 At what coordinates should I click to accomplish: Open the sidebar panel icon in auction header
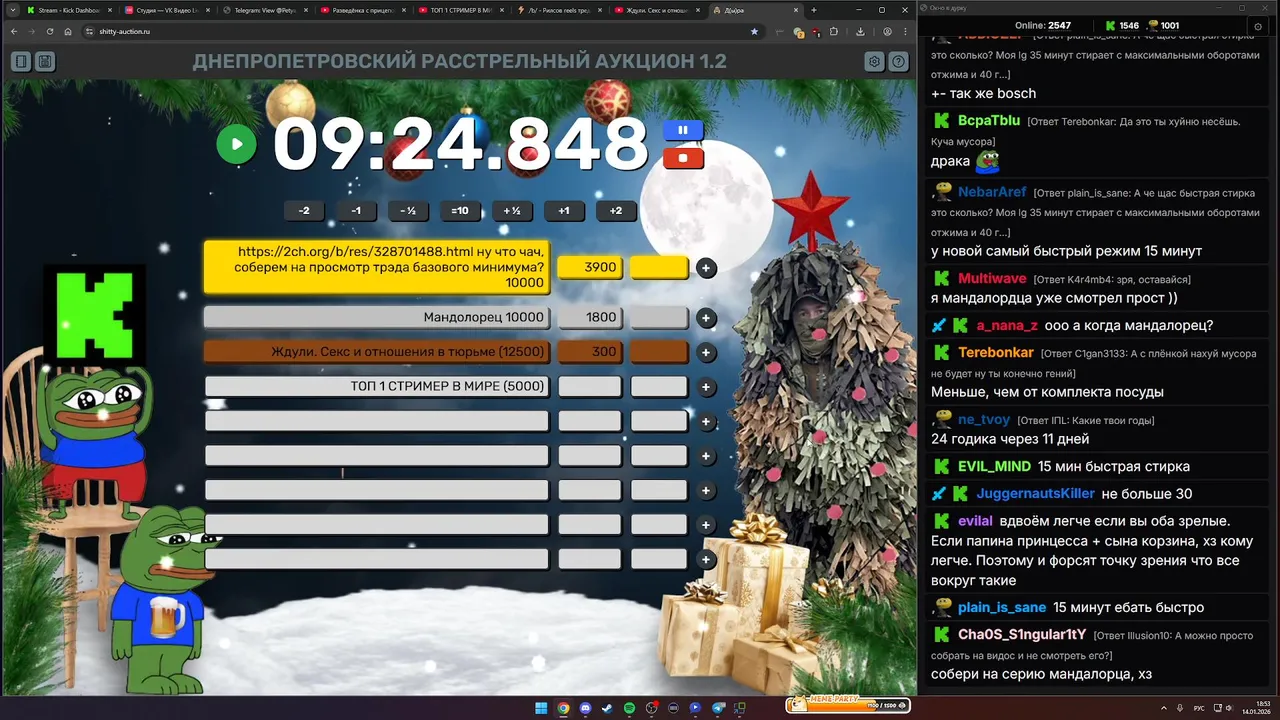pos(21,61)
